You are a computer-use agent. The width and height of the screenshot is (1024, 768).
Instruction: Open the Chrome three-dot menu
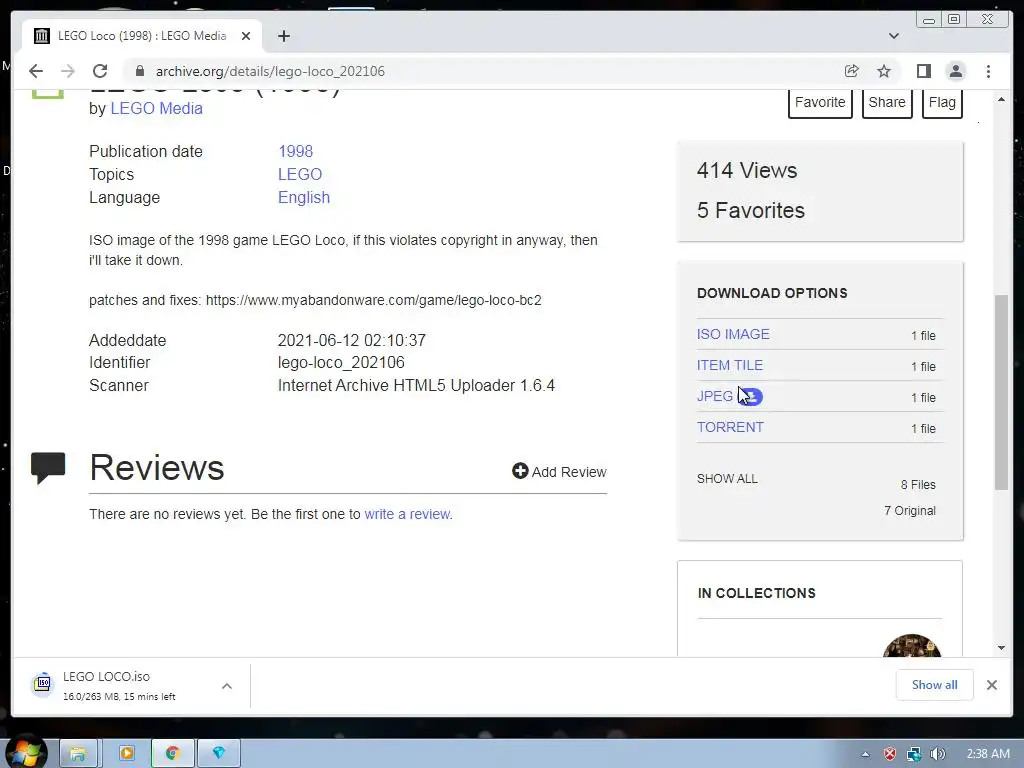tap(988, 71)
